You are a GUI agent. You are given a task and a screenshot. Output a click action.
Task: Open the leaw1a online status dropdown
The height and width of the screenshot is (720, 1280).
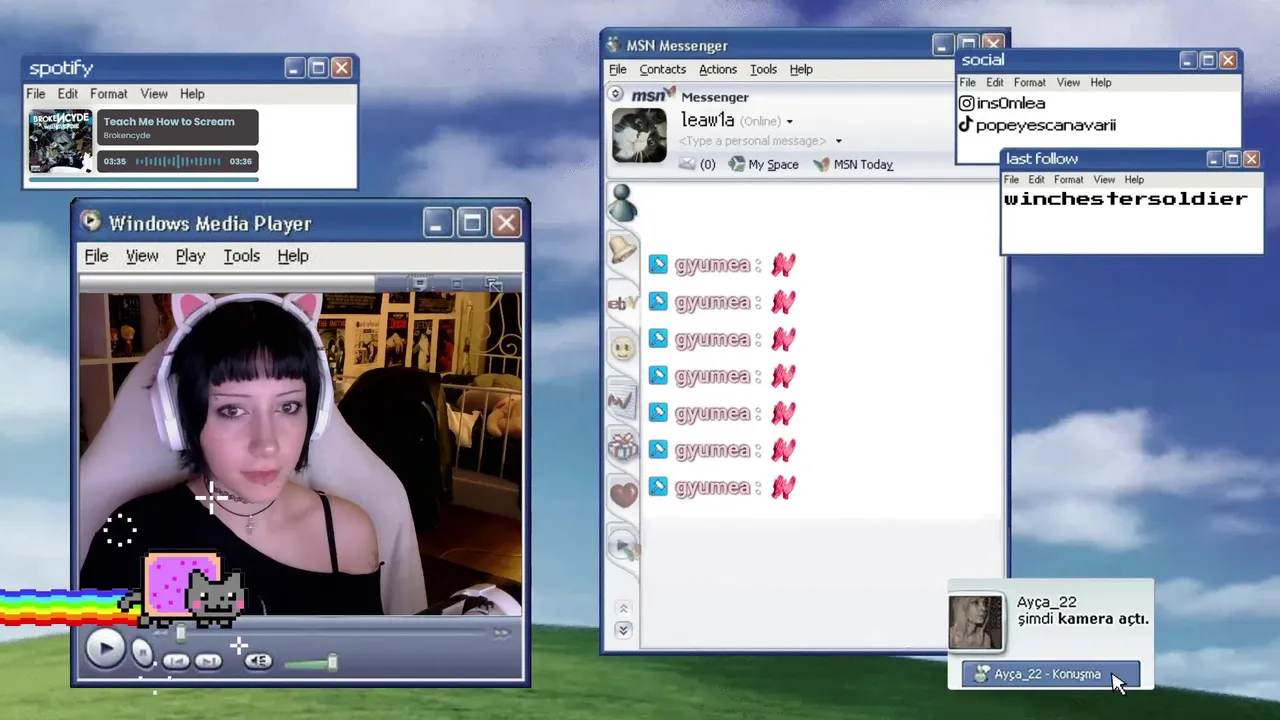(x=789, y=122)
